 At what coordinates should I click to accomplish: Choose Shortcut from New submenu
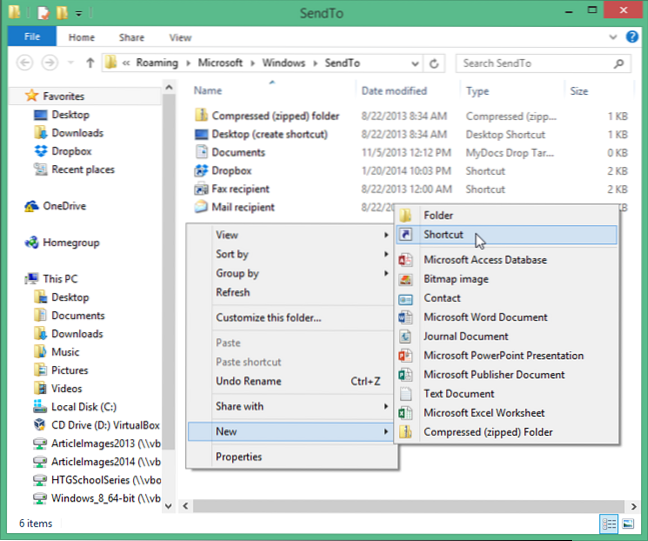pyautogui.click(x=443, y=234)
